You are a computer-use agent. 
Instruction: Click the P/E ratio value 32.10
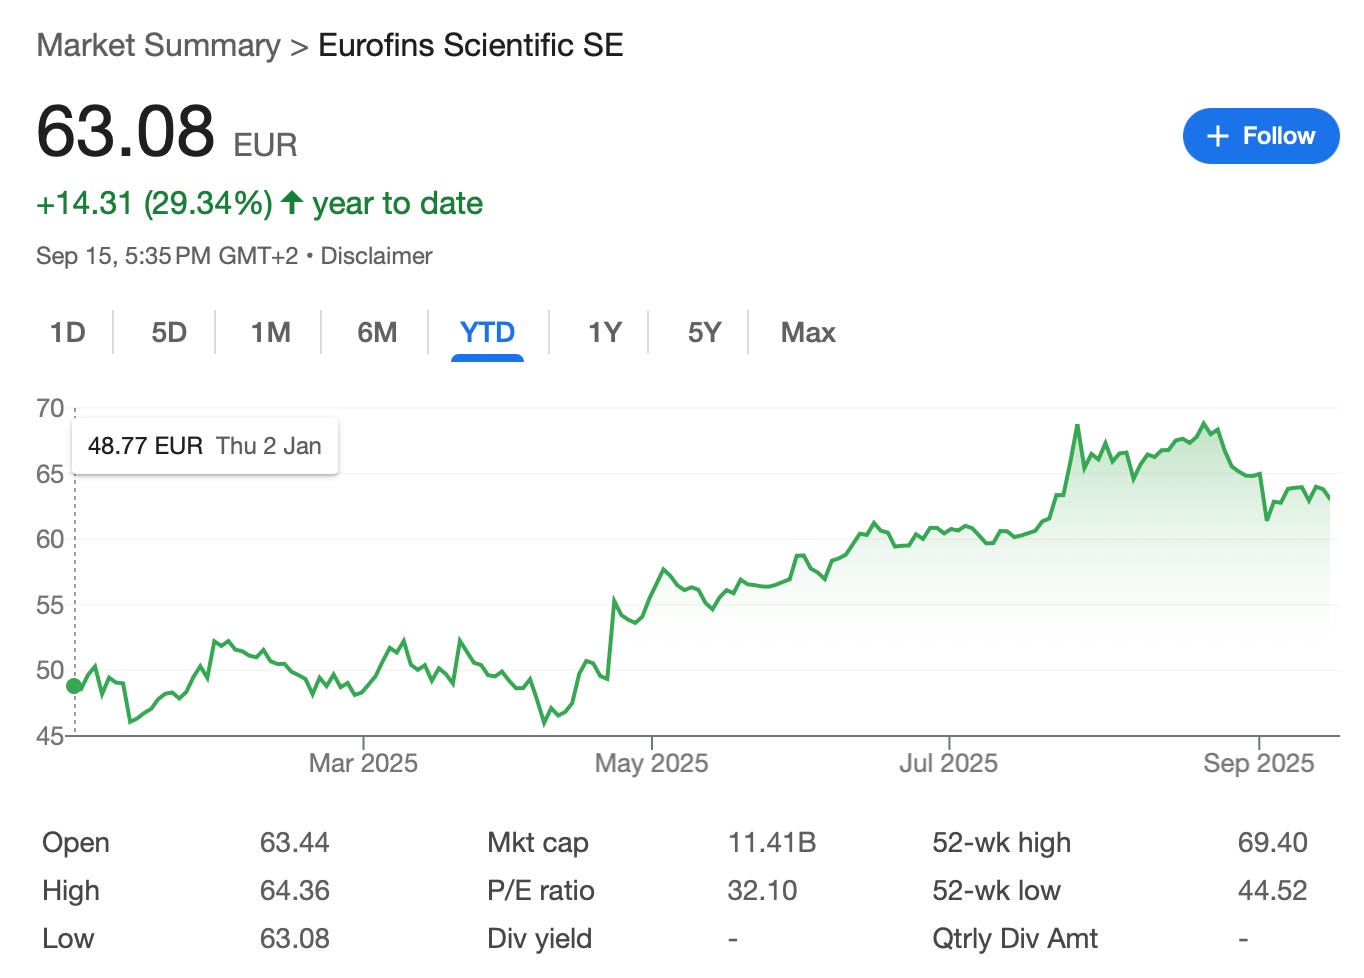(762, 891)
